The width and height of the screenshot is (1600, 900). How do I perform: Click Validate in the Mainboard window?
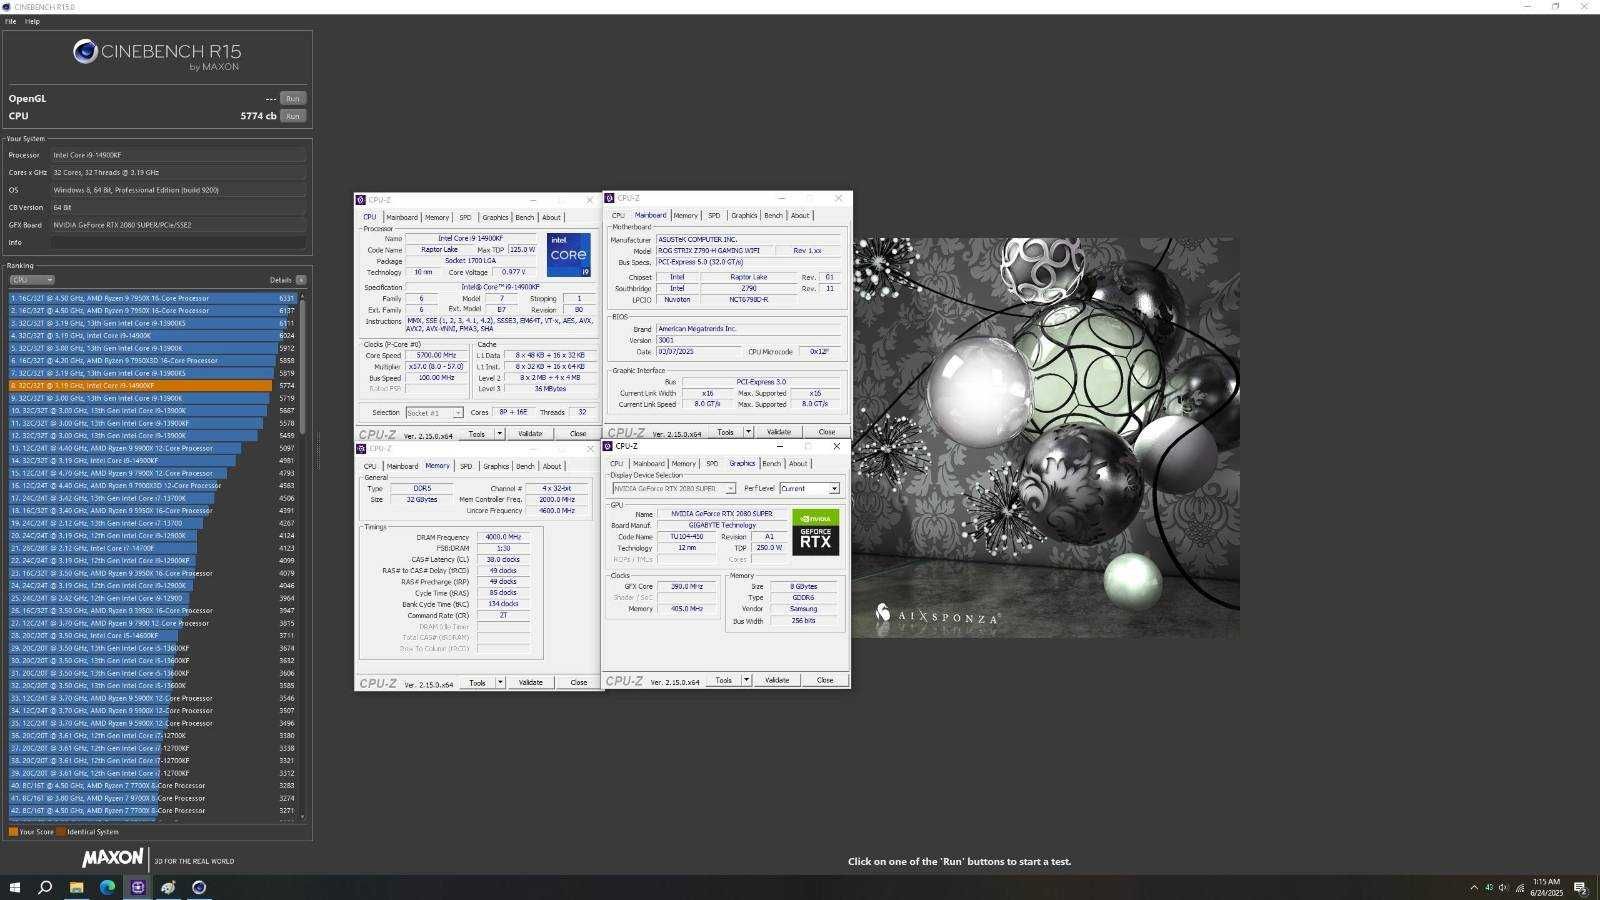pyautogui.click(x=778, y=432)
